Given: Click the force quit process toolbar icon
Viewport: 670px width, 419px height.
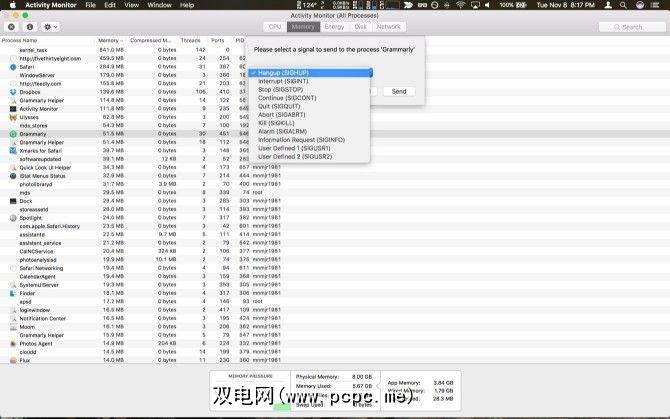Looking at the screenshot, I should 9,27.
